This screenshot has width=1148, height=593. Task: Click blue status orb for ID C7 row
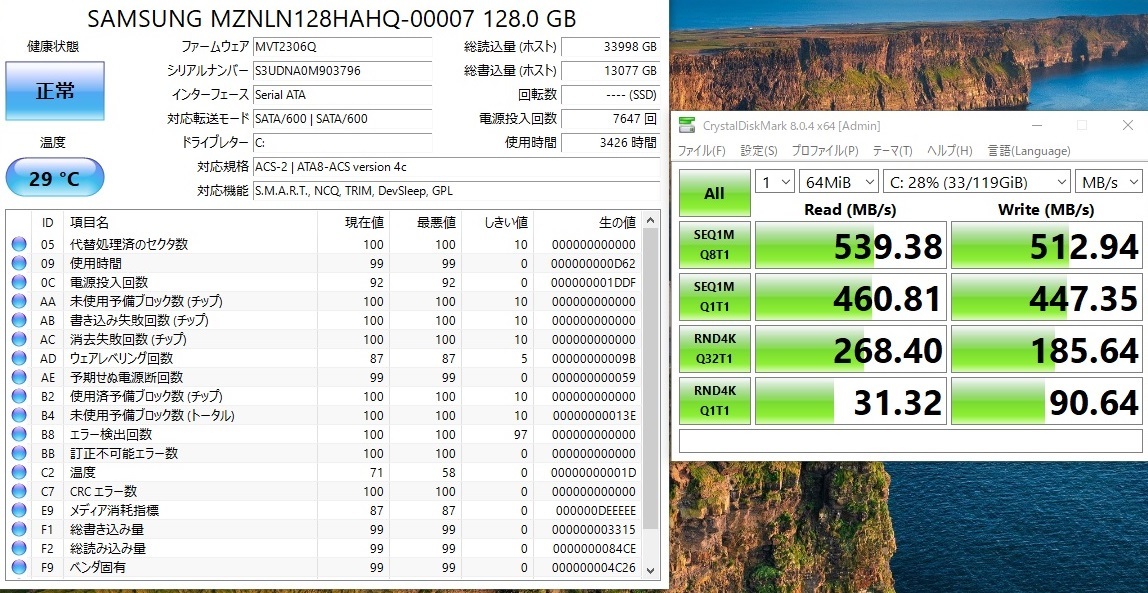(19, 491)
